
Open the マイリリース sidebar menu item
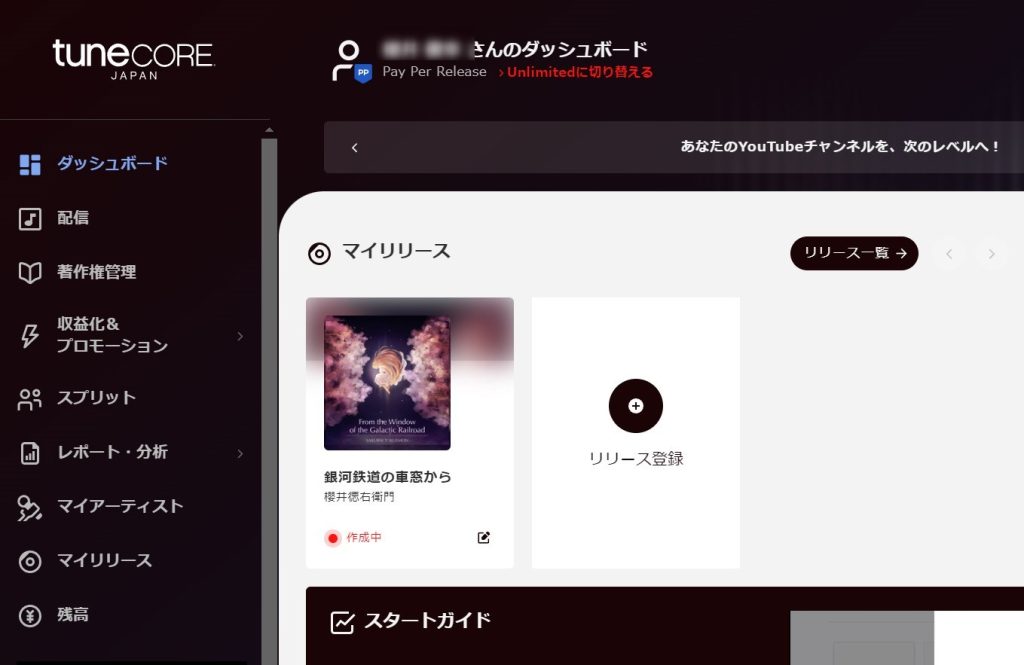click(104, 560)
